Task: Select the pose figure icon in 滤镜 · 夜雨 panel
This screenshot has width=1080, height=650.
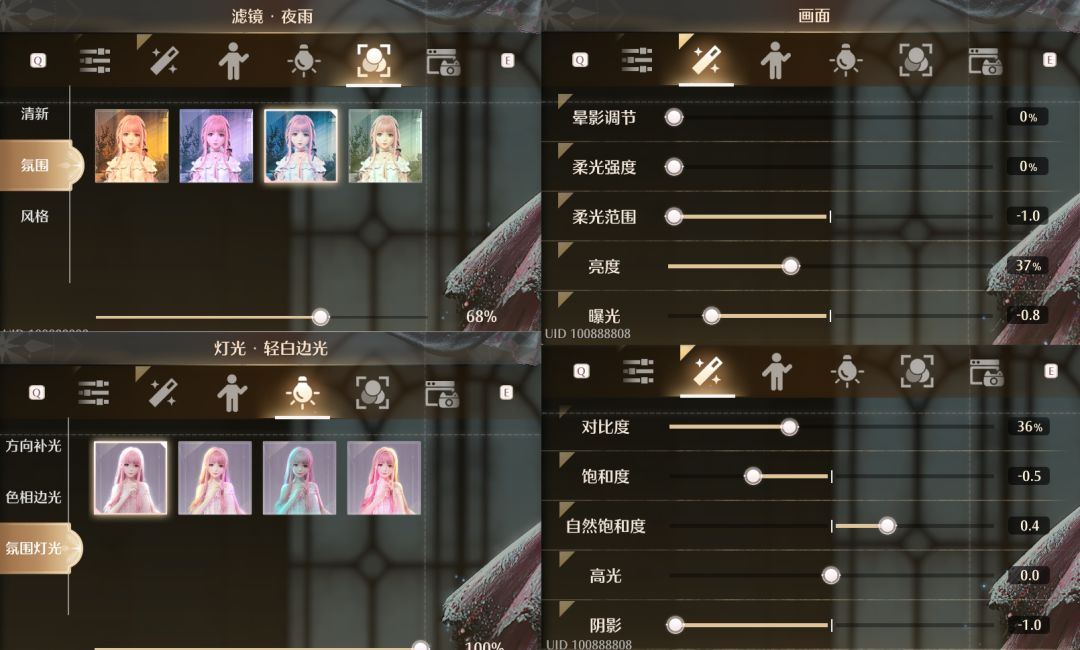Action: point(233,61)
